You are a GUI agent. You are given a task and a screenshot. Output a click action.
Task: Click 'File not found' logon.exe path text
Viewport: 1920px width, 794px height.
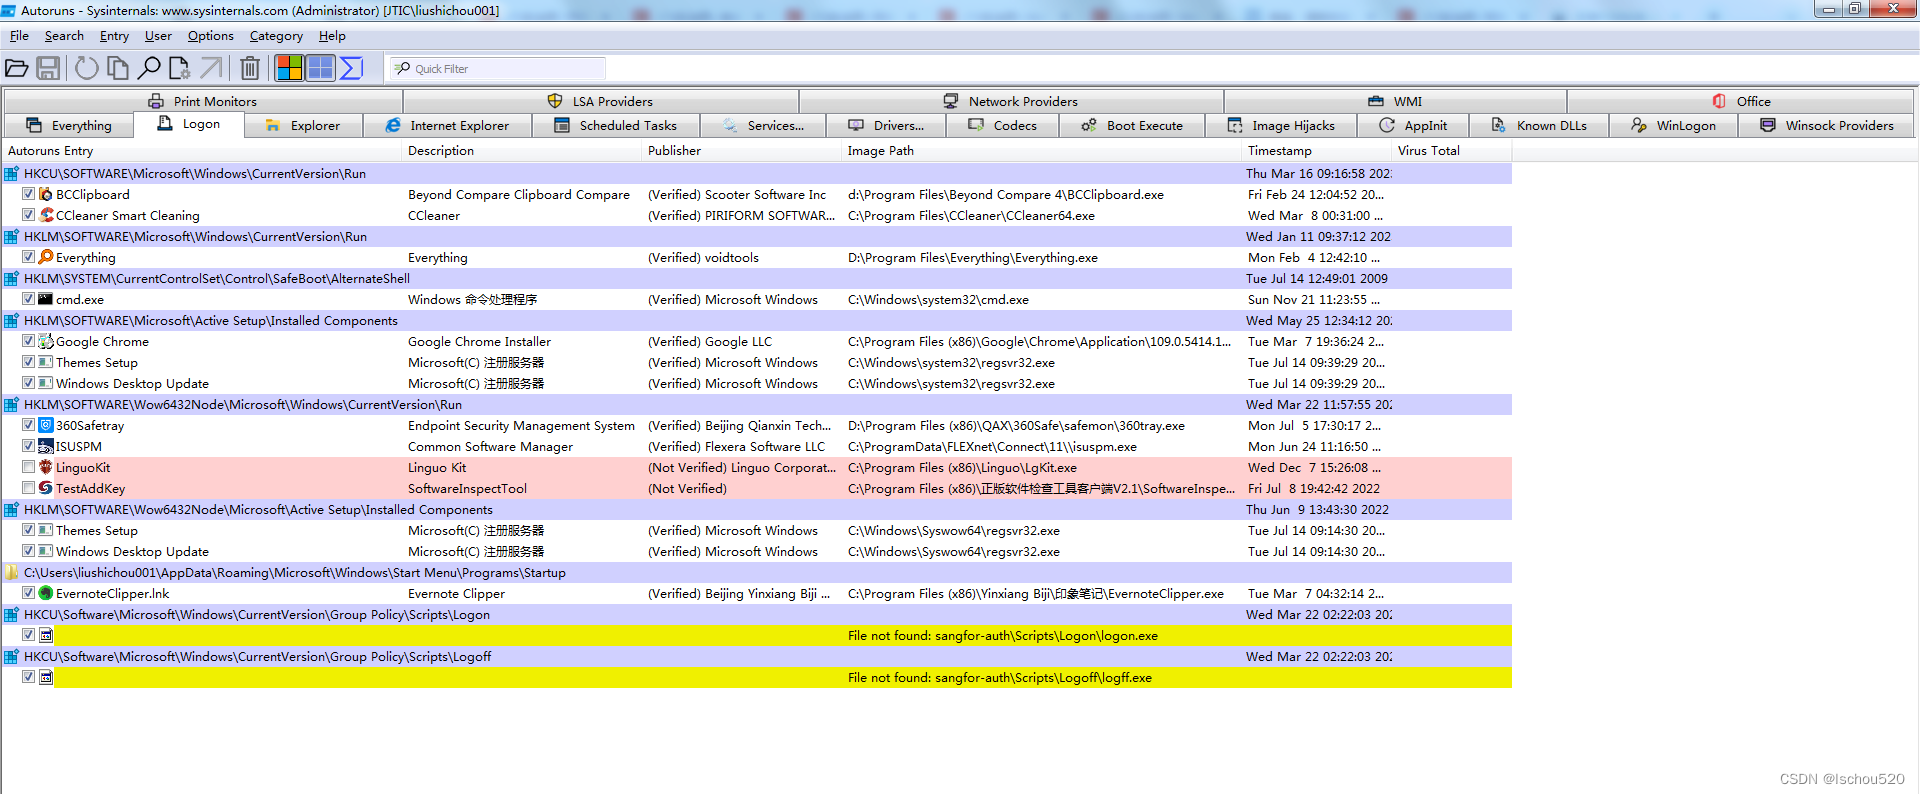pos(1003,635)
